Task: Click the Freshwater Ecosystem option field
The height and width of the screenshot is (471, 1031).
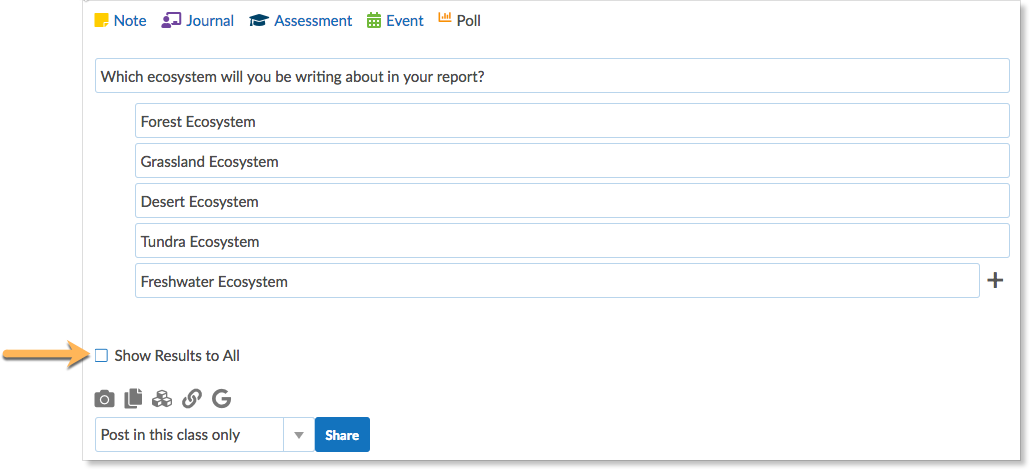Action: click(557, 282)
